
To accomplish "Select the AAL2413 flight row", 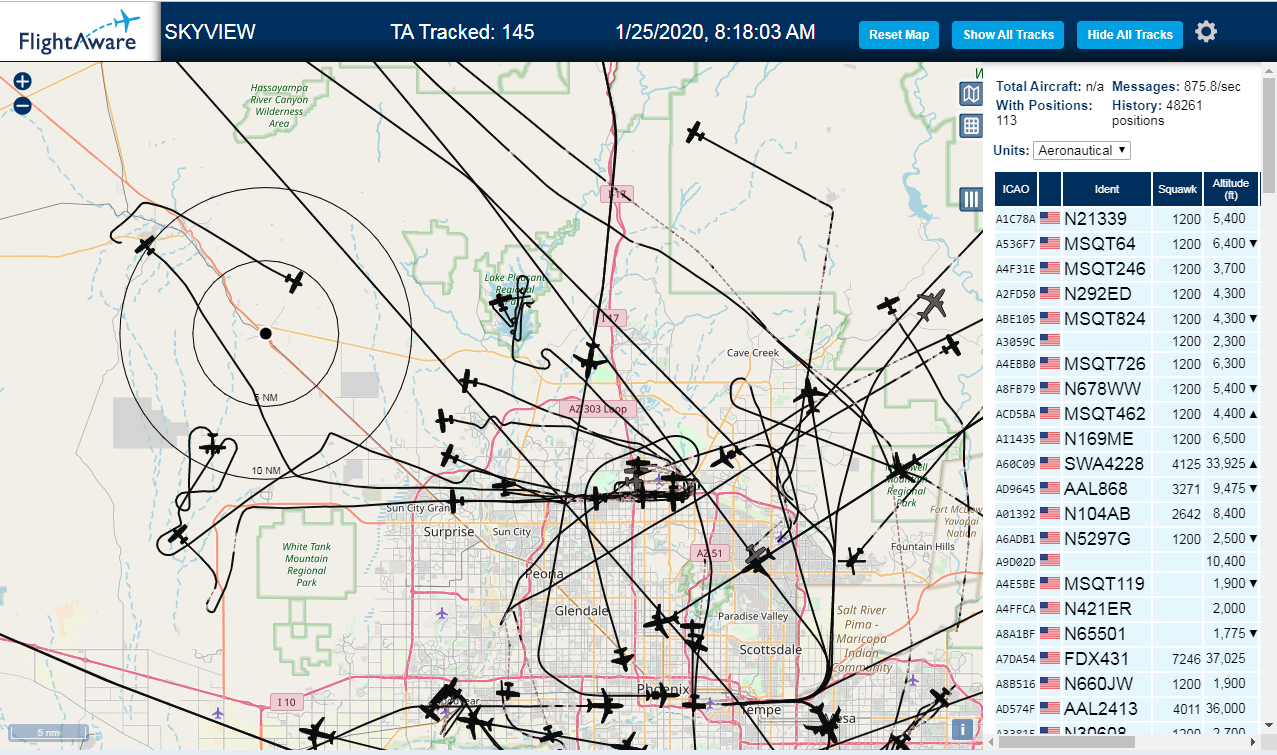I will coord(1127,708).
